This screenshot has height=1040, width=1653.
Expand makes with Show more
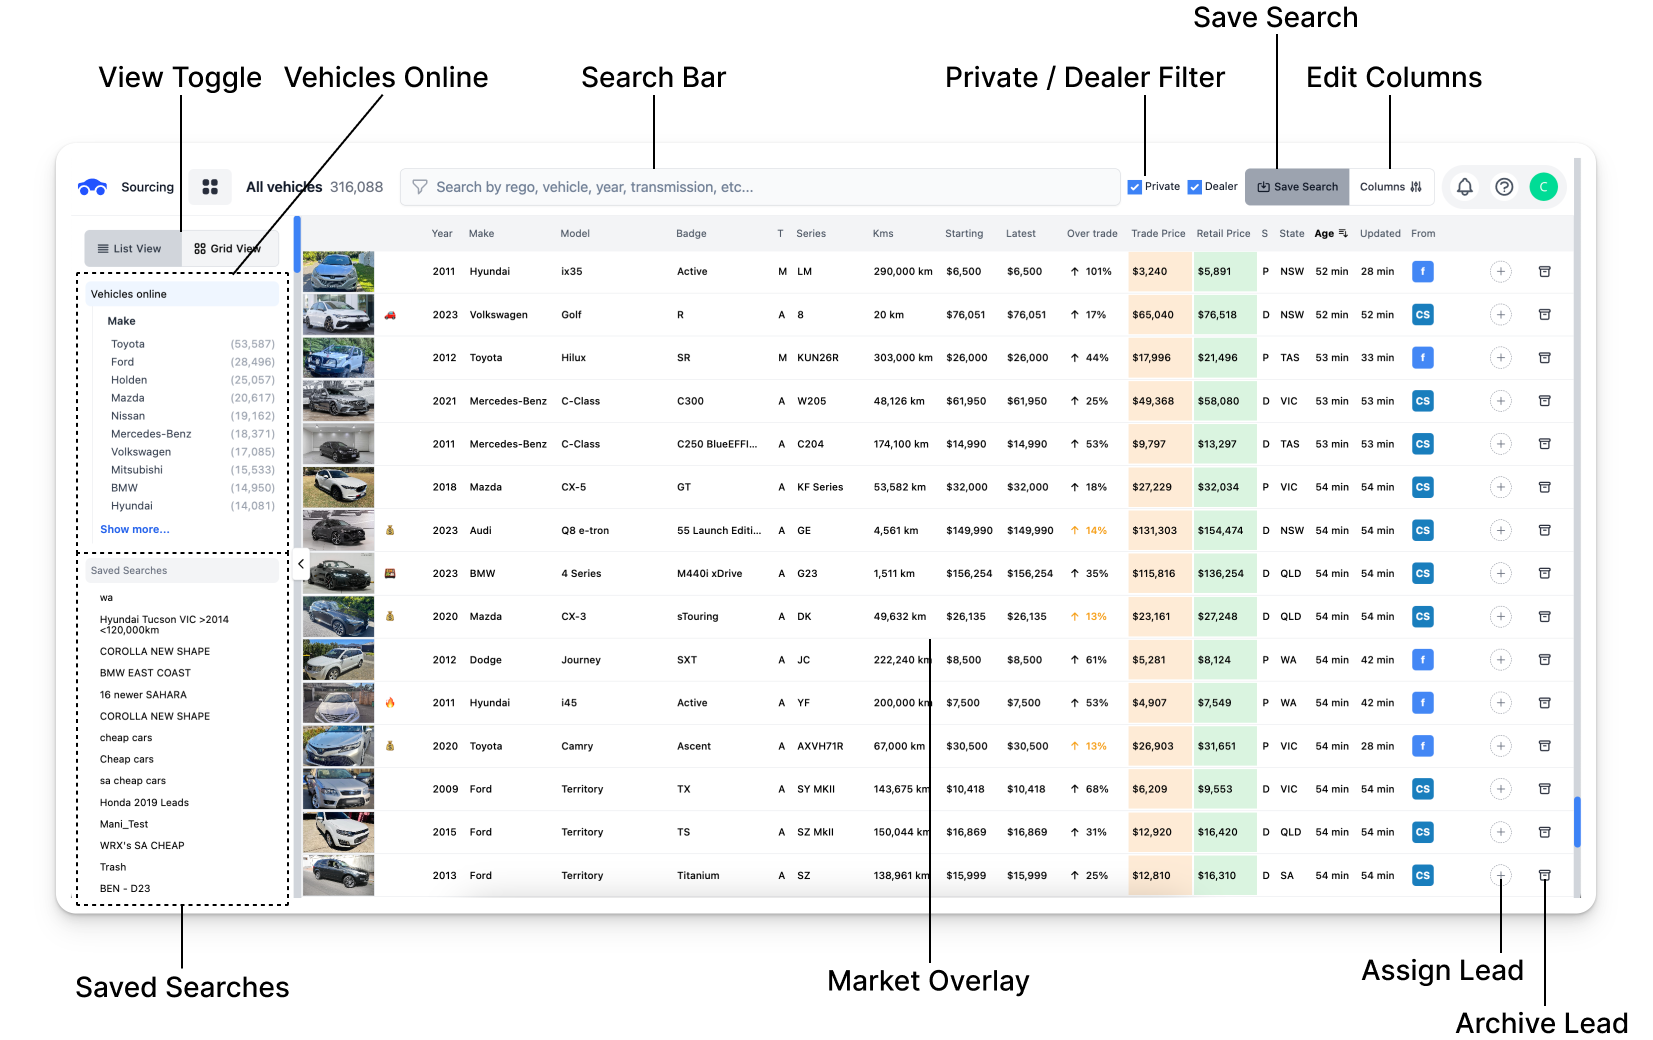coord(135,530)
